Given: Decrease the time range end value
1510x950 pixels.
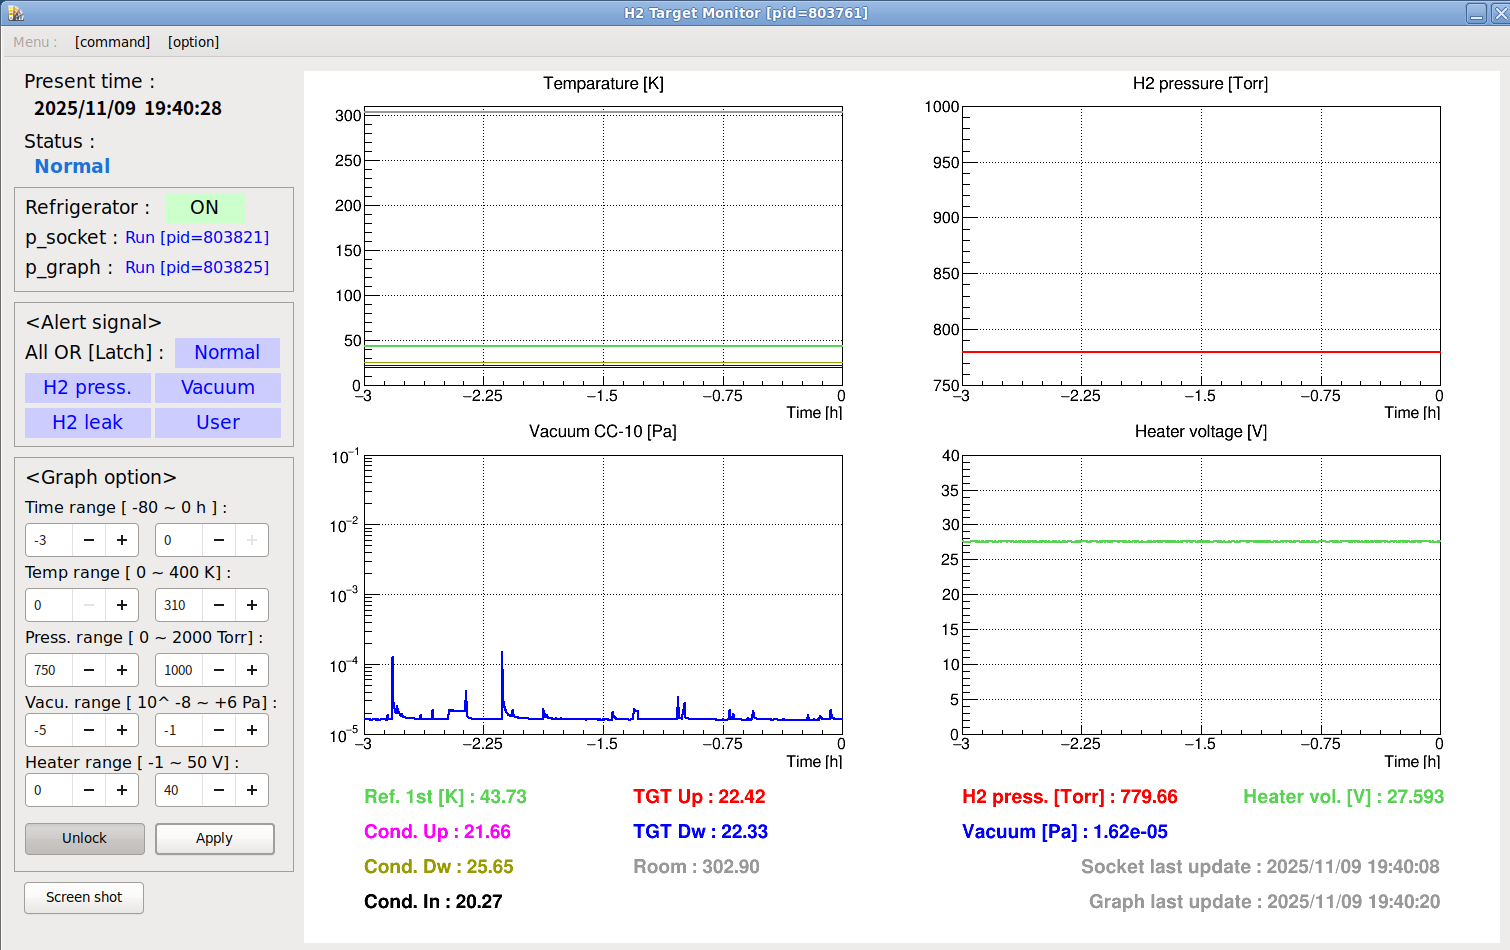Looking at the screenshot, I should click(x=219, y=540).
